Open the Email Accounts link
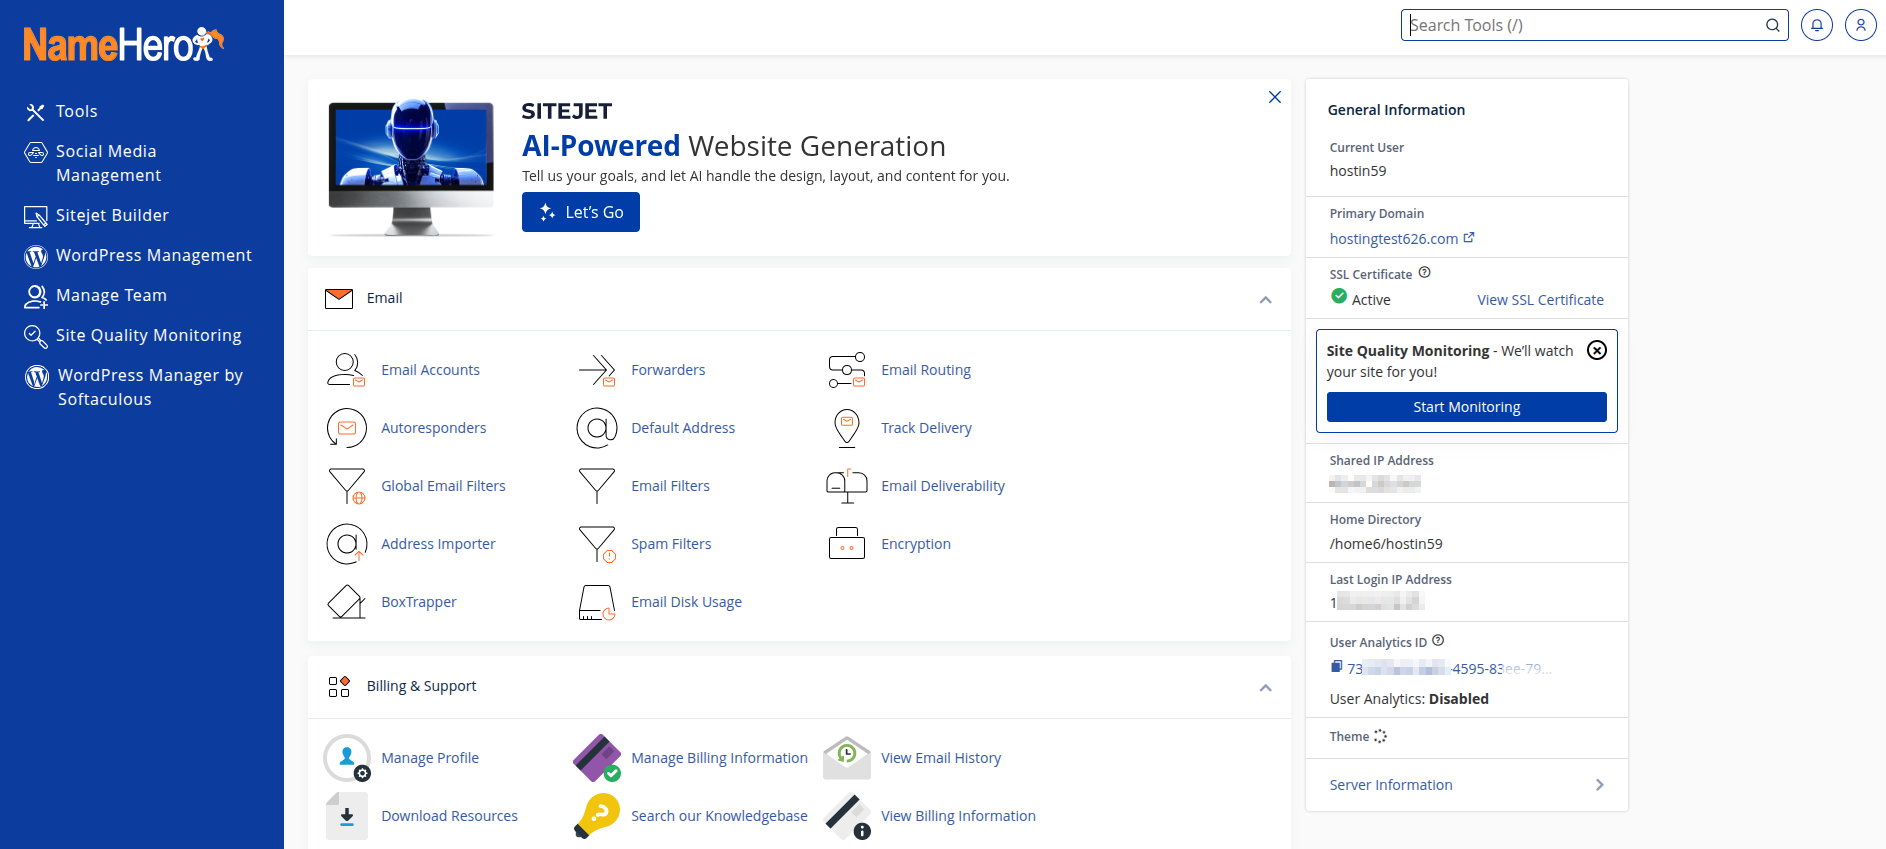The width and height of the screenshot is (1886, 849). point(430,370)
